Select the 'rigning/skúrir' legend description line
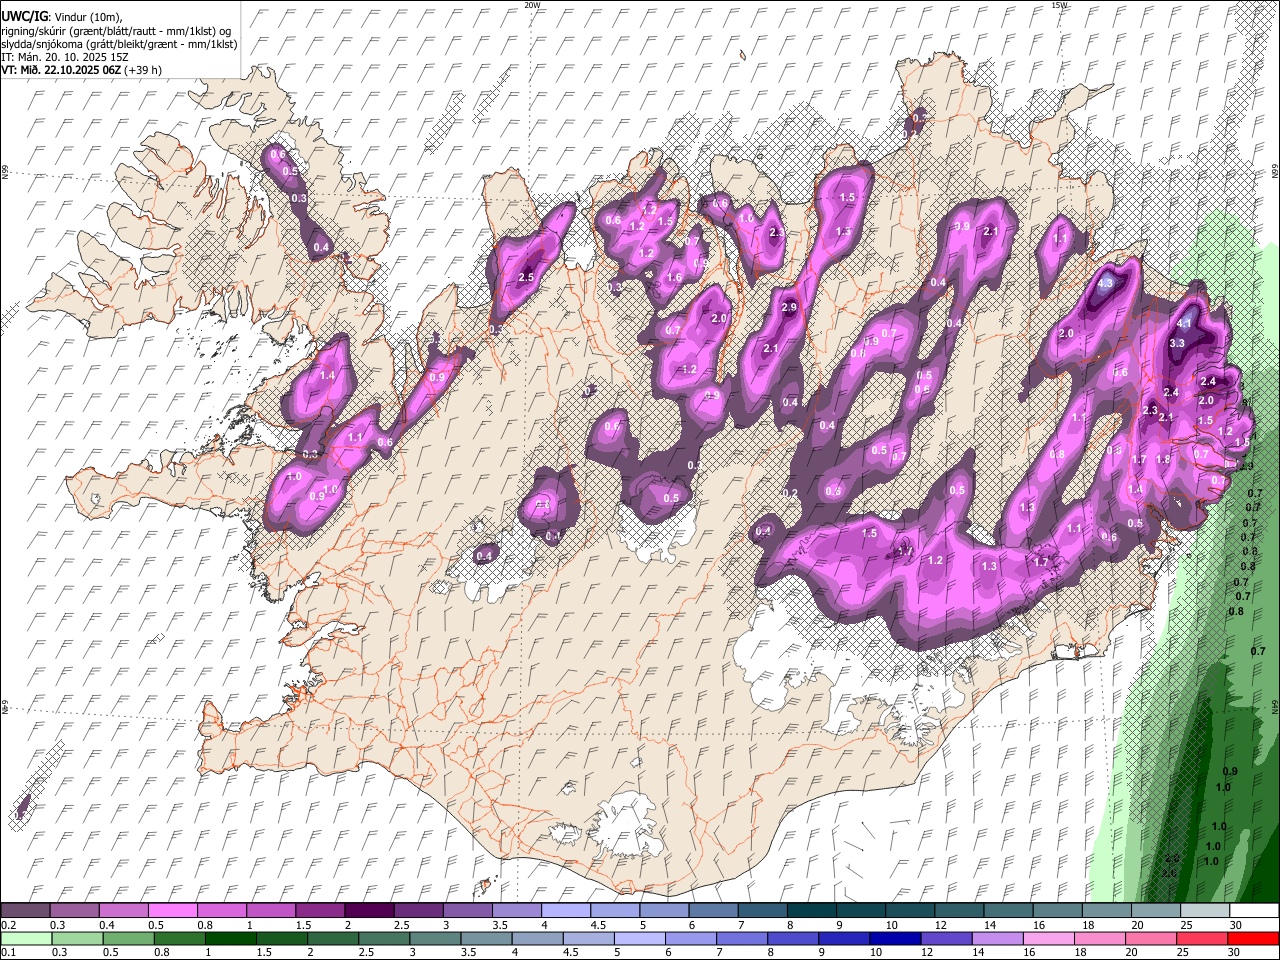The height and width of the screenshot is (960, 1280). (116, 30)
